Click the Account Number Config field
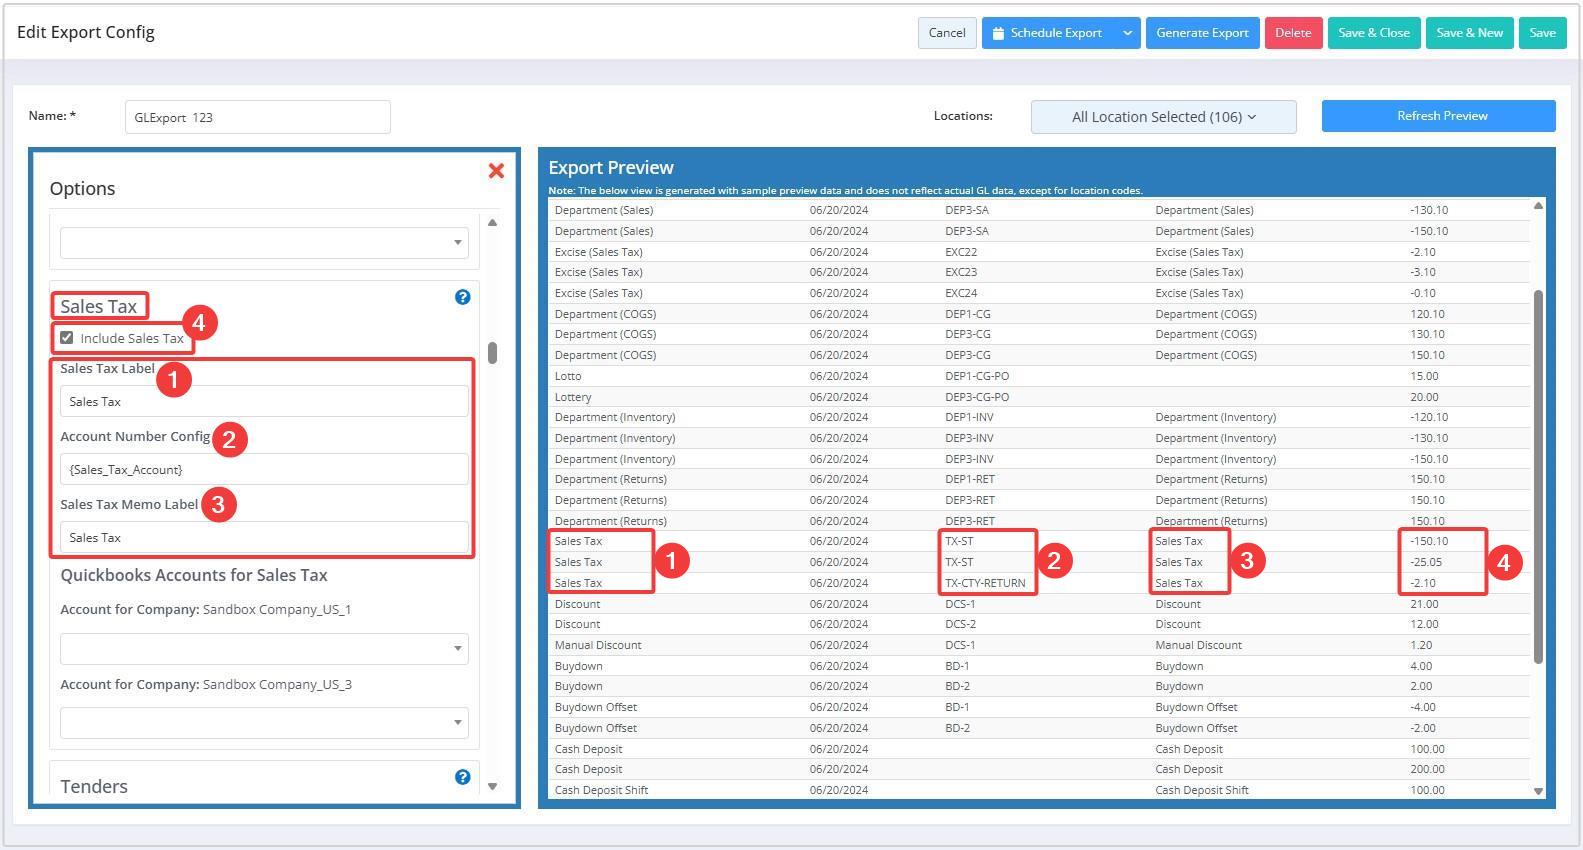The height and width of the screenshot is (850, 1583). coord(264,469)
